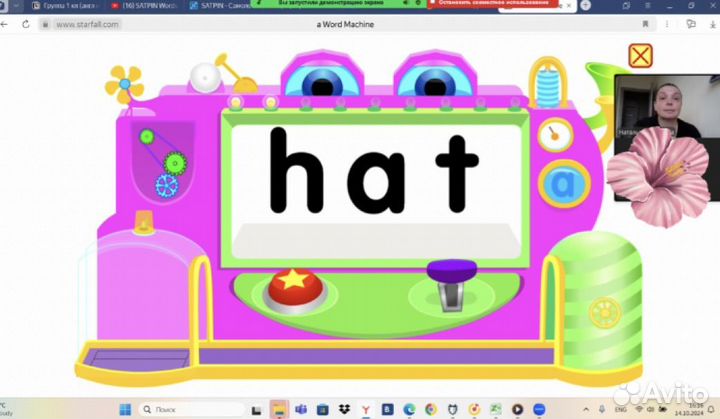This screenshot has width=720, height=419.
Task: Close the Word Machine with the orange X
Action: pyautogui.click(x=641, y=56)
